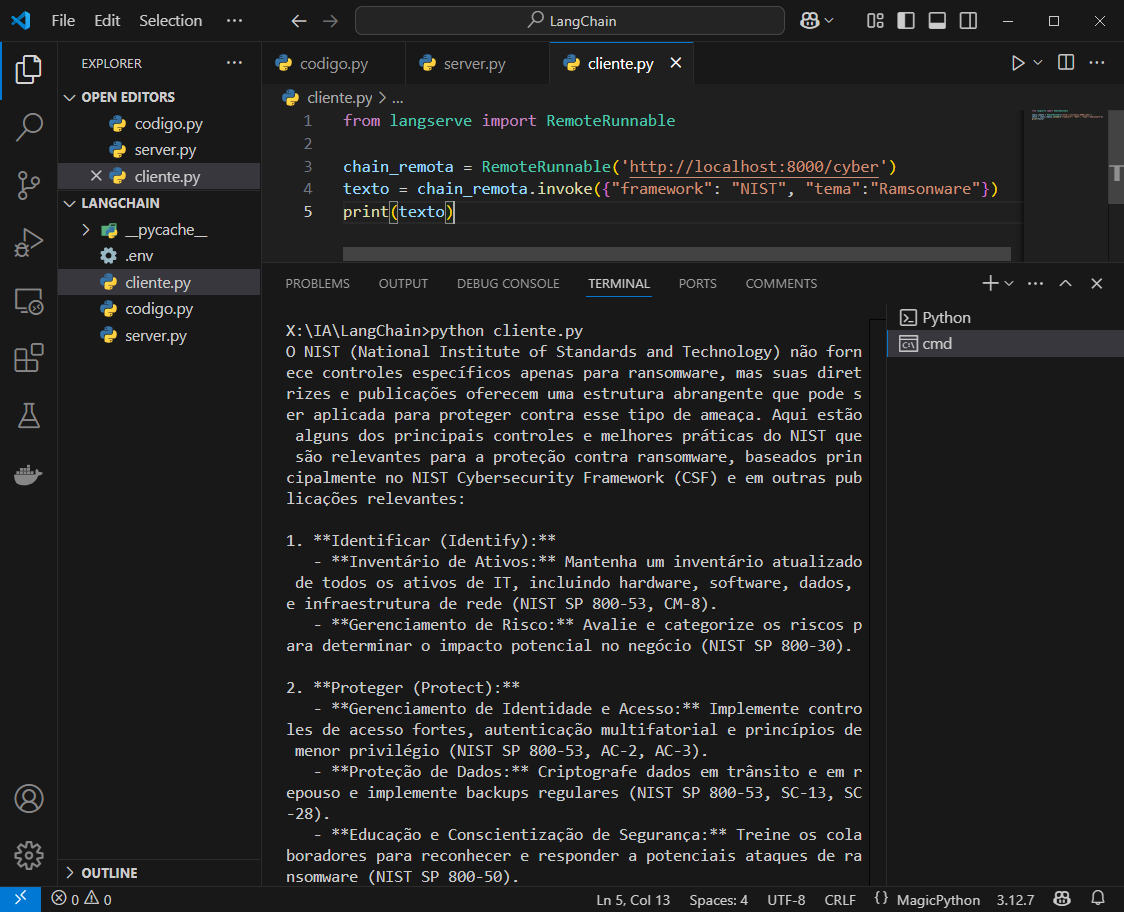Select the Python terminal instance
Image resolution: width=1124 pixels, height=912 pixels.
[x=1005, y=318]
